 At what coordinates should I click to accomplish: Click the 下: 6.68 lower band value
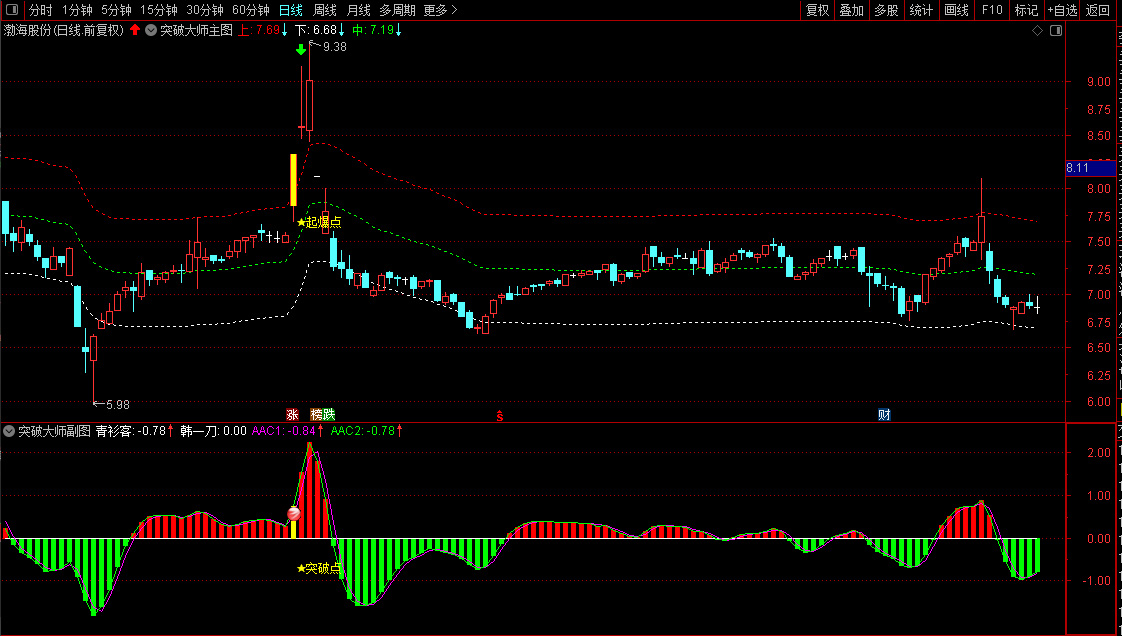[x=320, y=30]
